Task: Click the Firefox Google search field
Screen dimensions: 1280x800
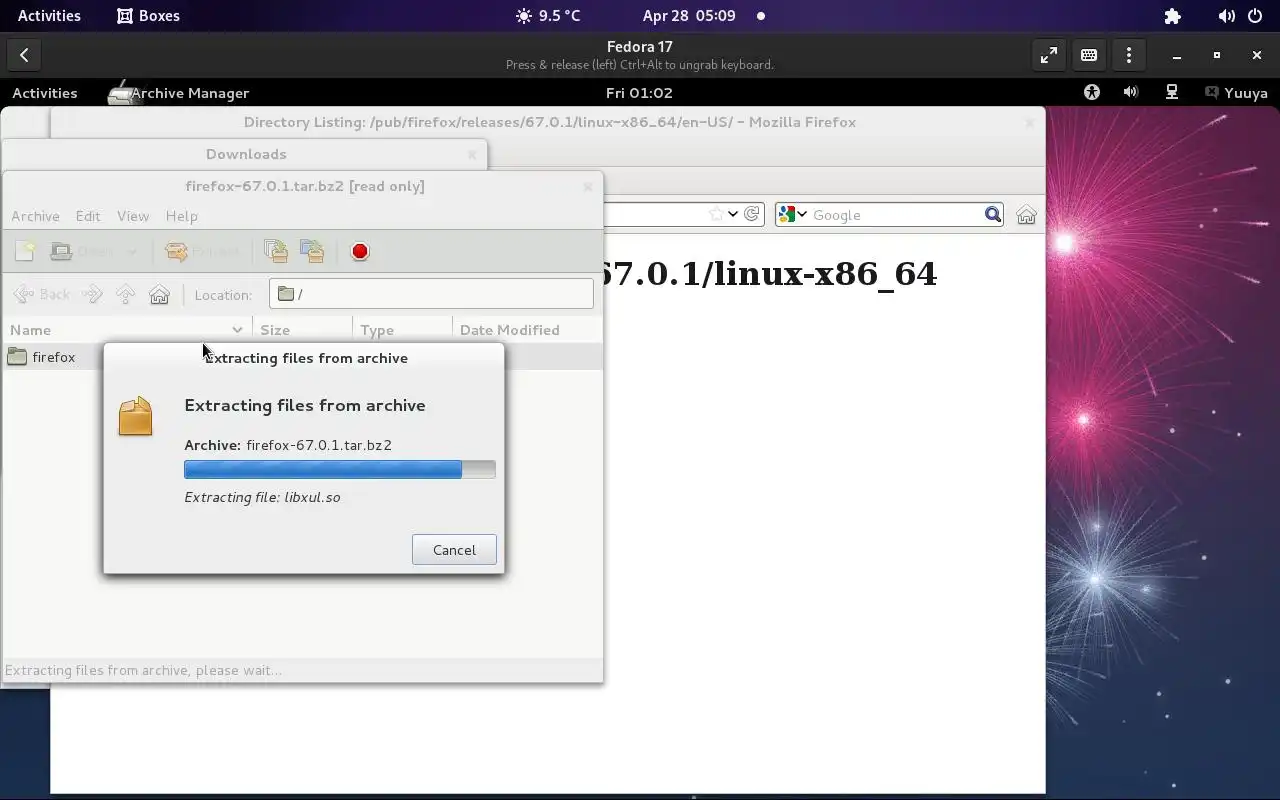Action: pyautogui.click(x=895, y=215)
